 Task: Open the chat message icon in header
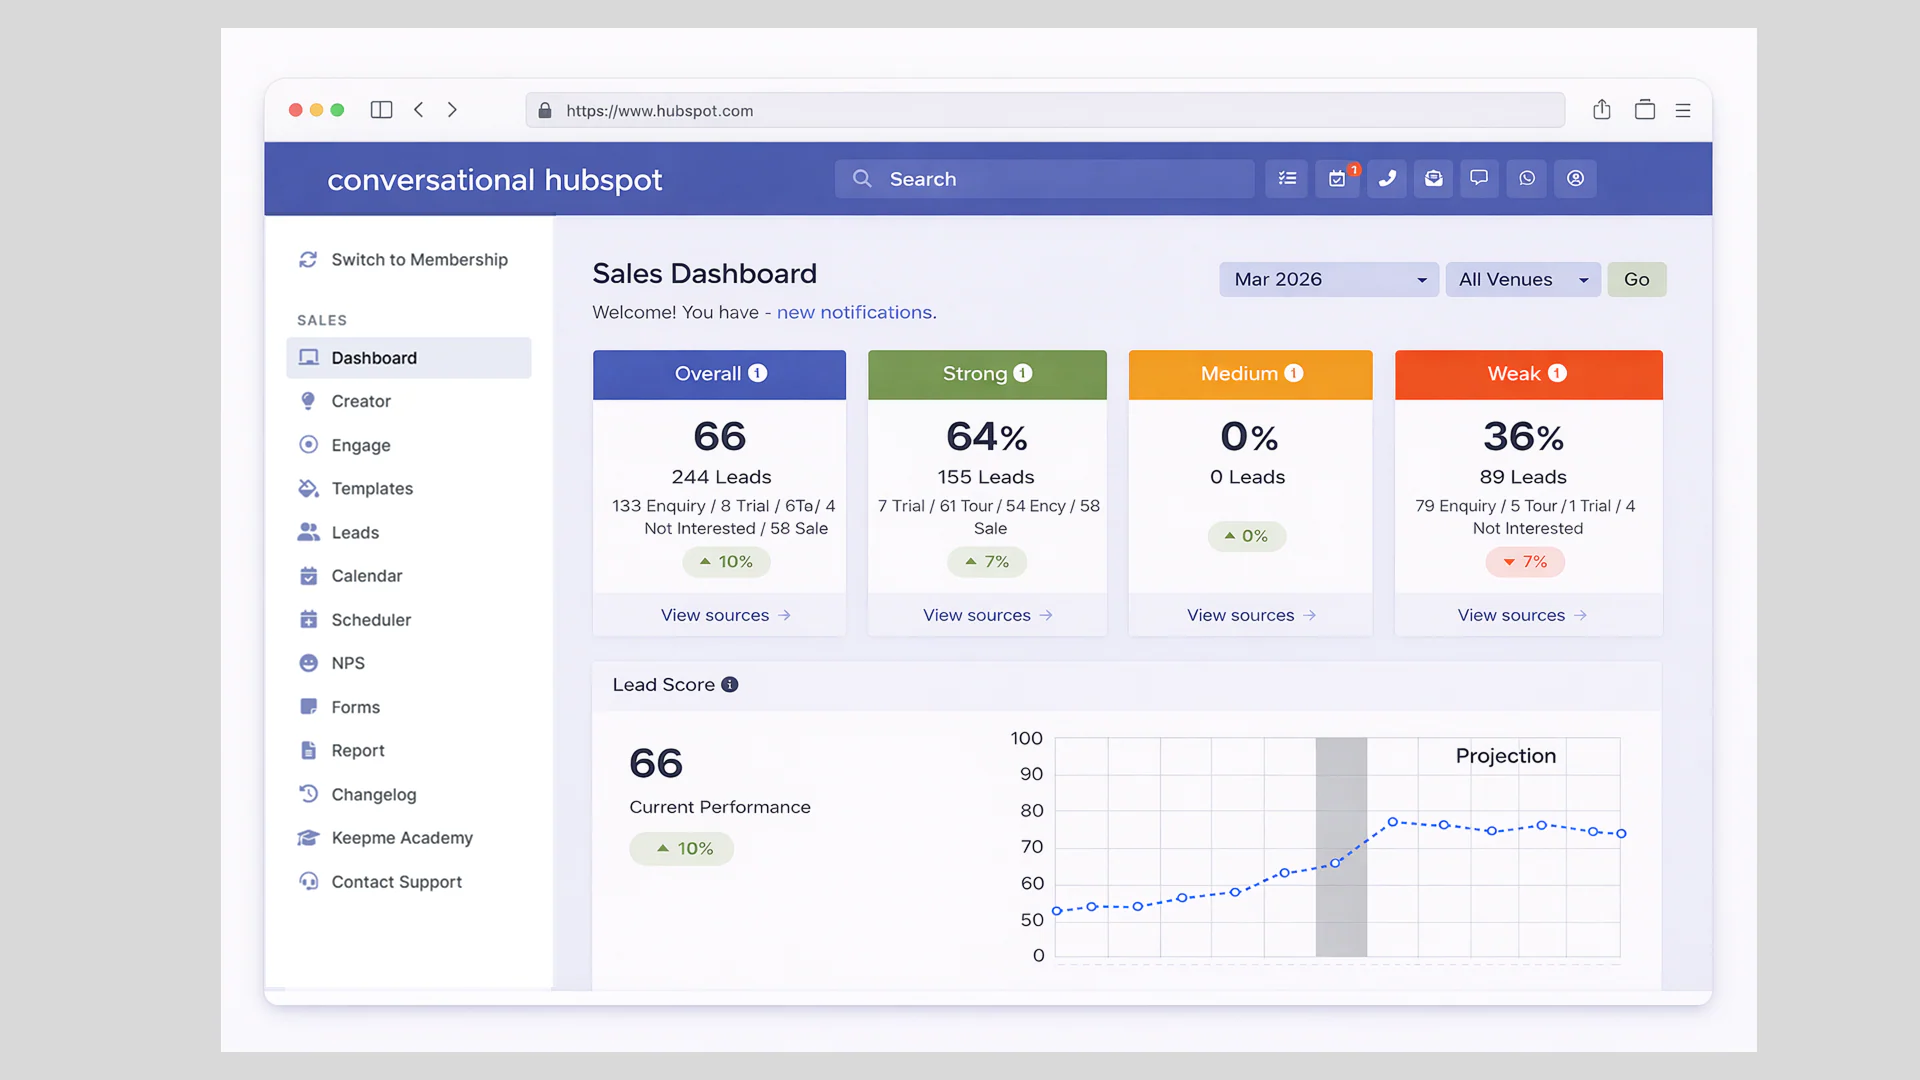pyautogui.click(x=1479, y=179)
